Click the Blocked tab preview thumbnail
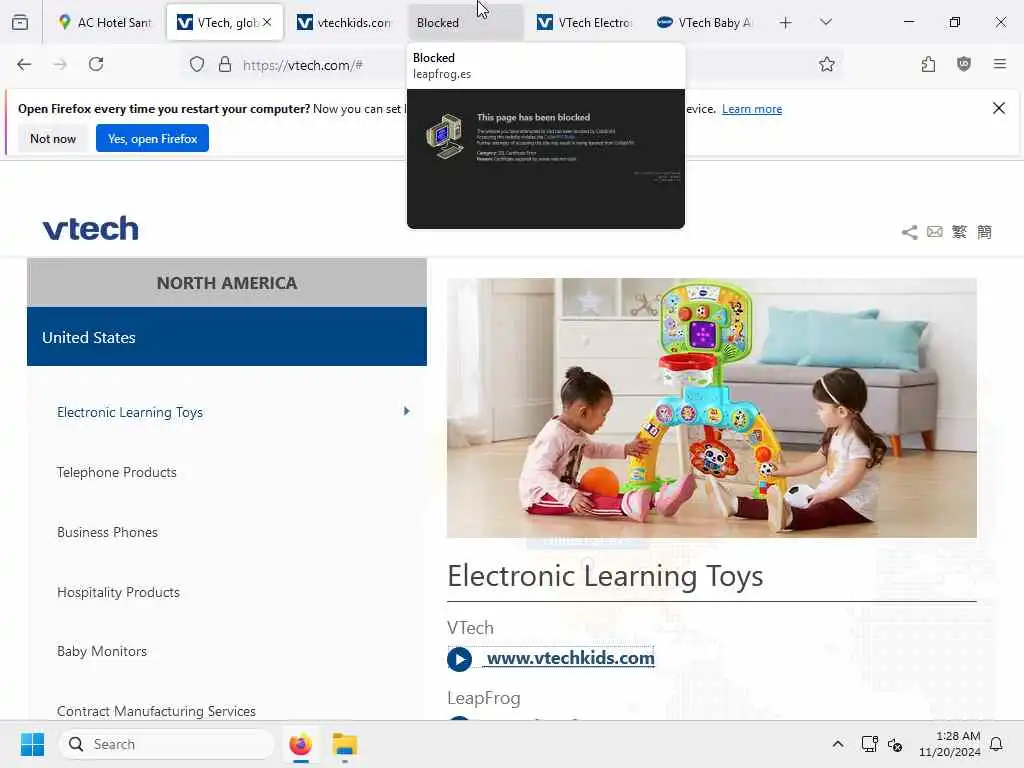The width and height of the screenshot is (1024, 768). point(546,159)
